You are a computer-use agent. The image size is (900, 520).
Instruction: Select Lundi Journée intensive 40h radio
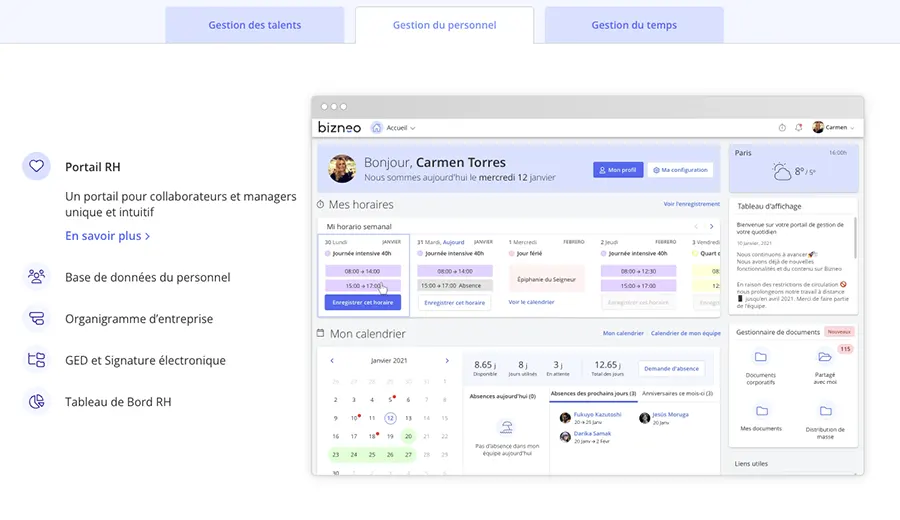[328, 253]
